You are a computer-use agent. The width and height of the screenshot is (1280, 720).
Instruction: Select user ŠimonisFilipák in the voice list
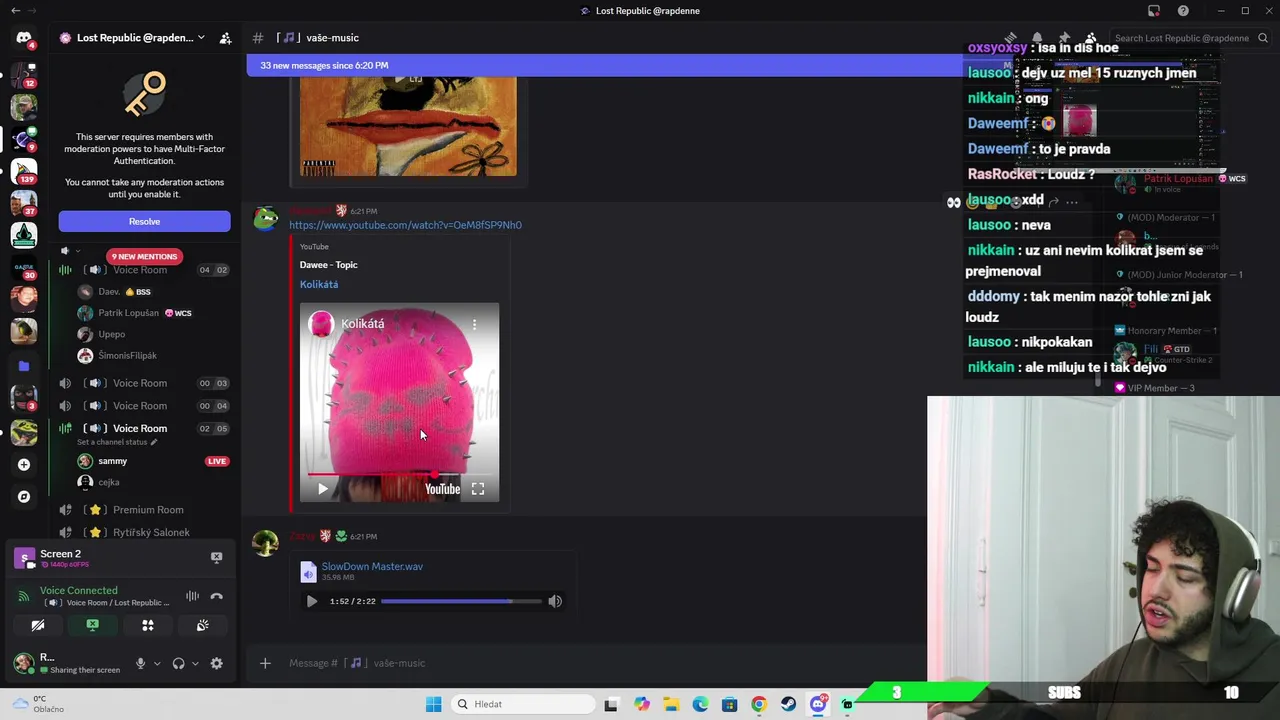127,356
